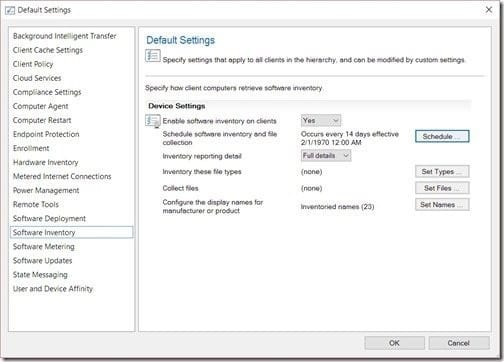
Task: Click the 'Occurs every 14 days effective' schedule text
Action: coord(350,138)
